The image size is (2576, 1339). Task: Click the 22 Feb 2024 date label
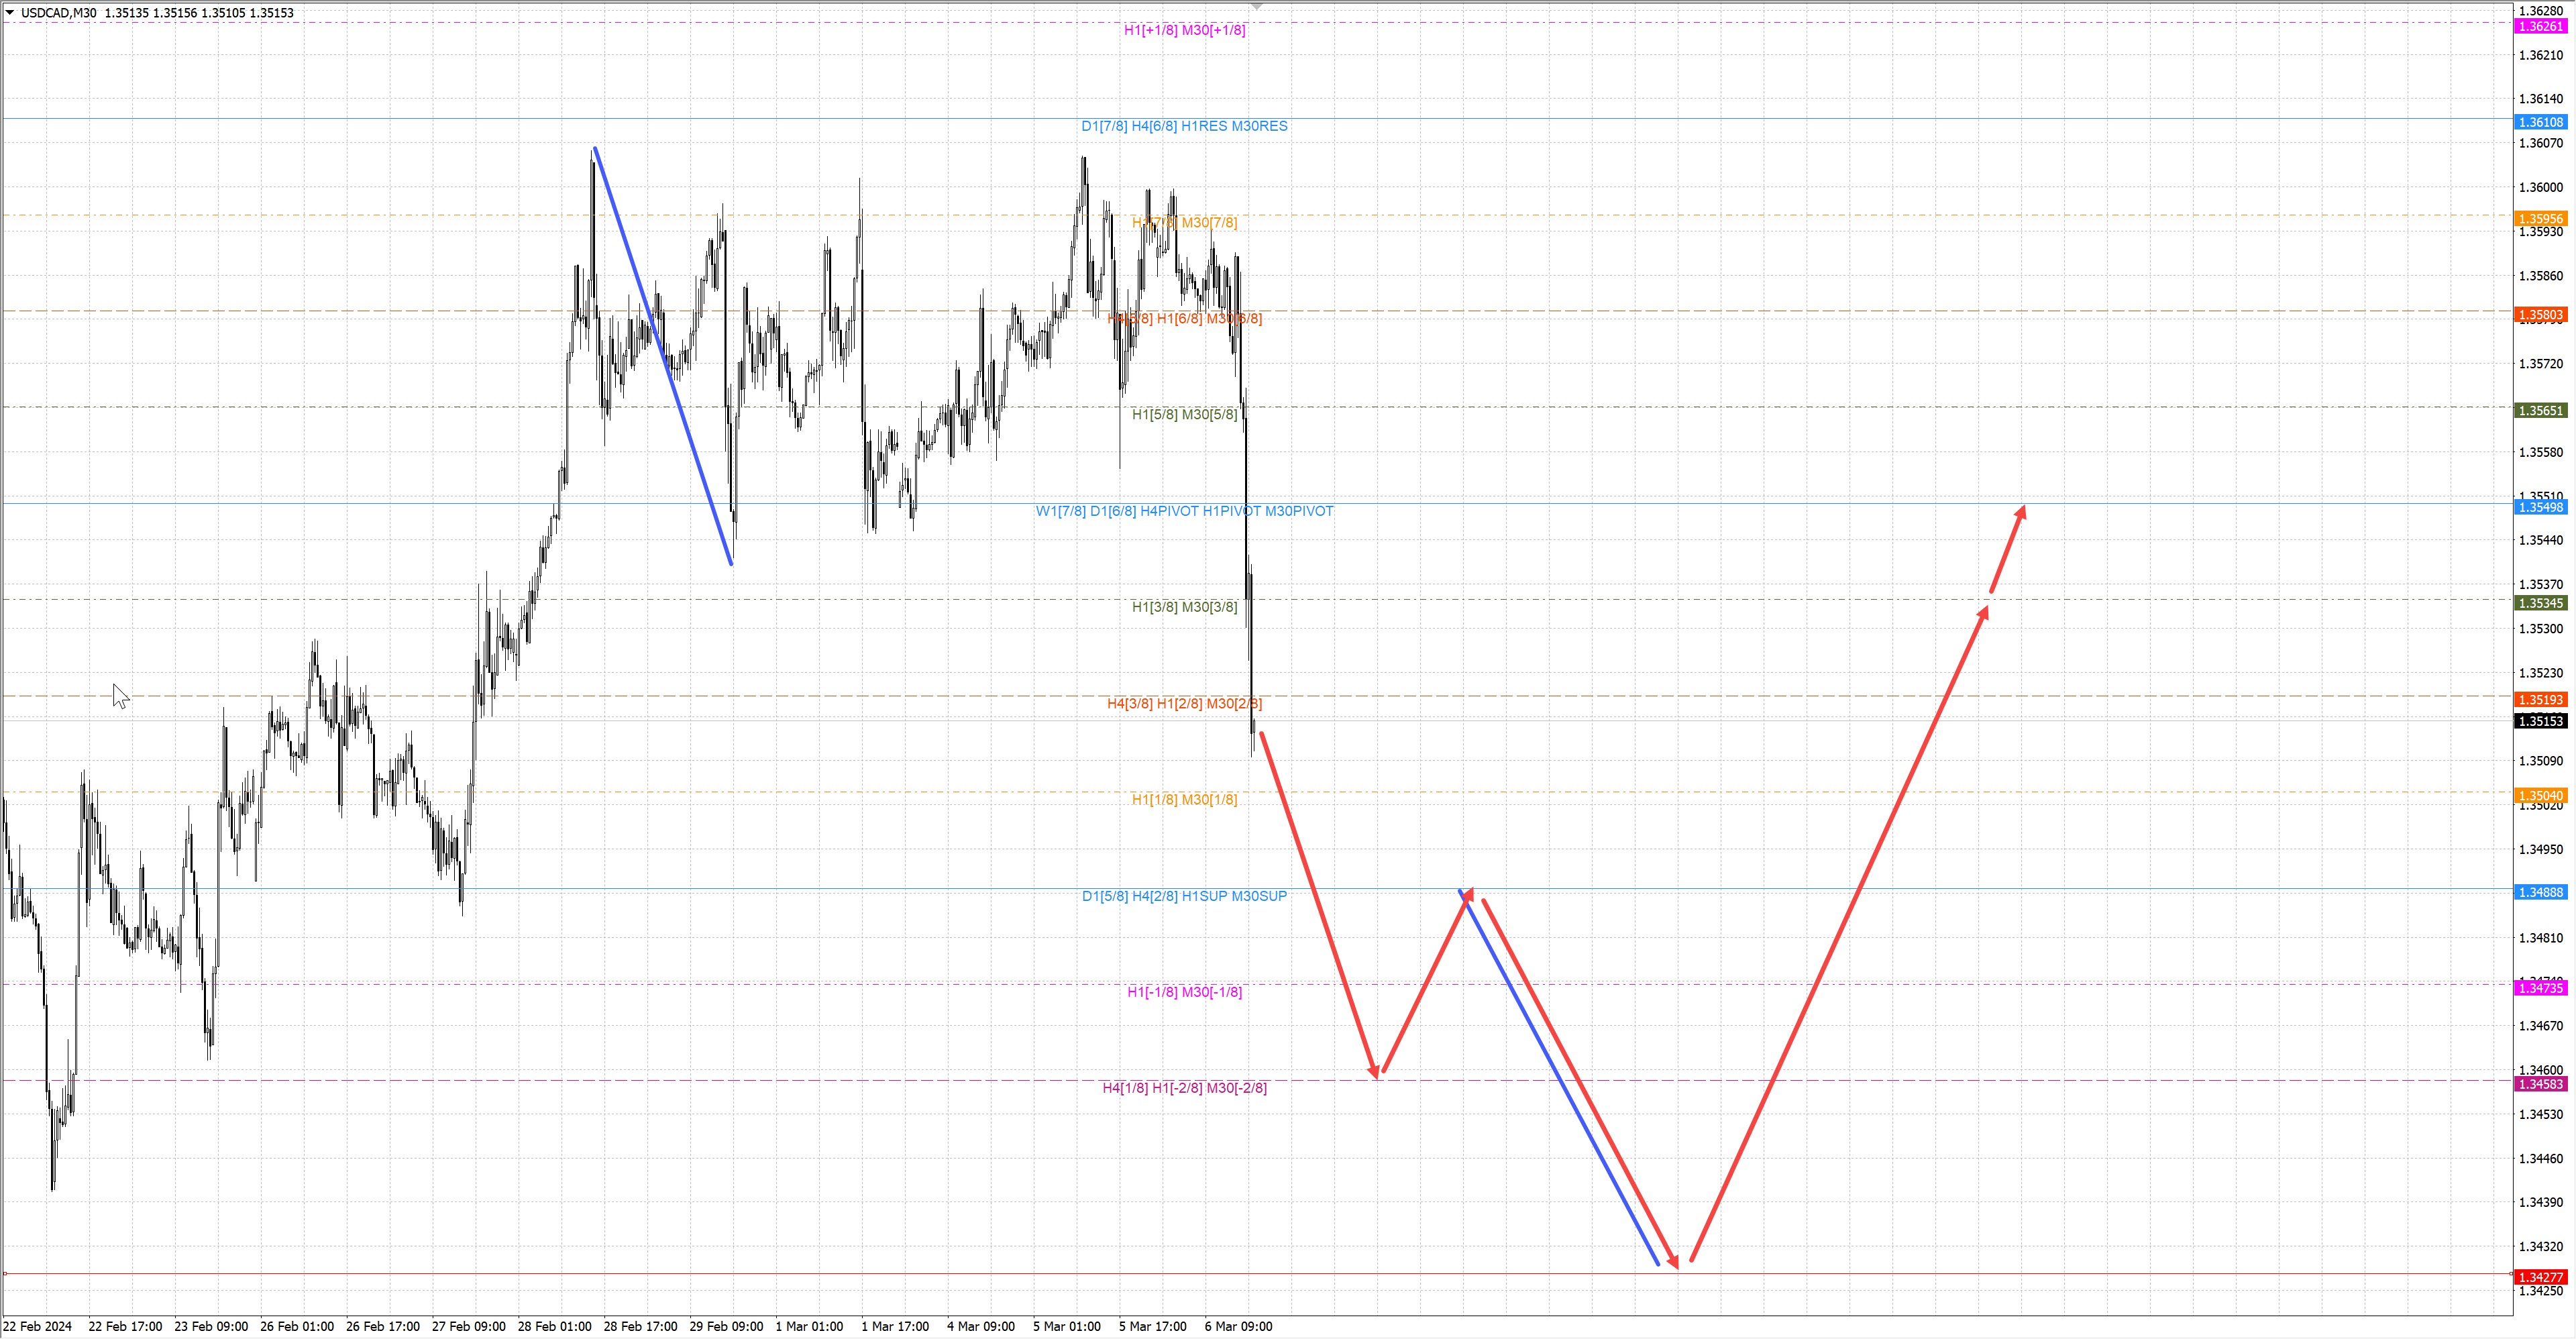pos(38,1327)
